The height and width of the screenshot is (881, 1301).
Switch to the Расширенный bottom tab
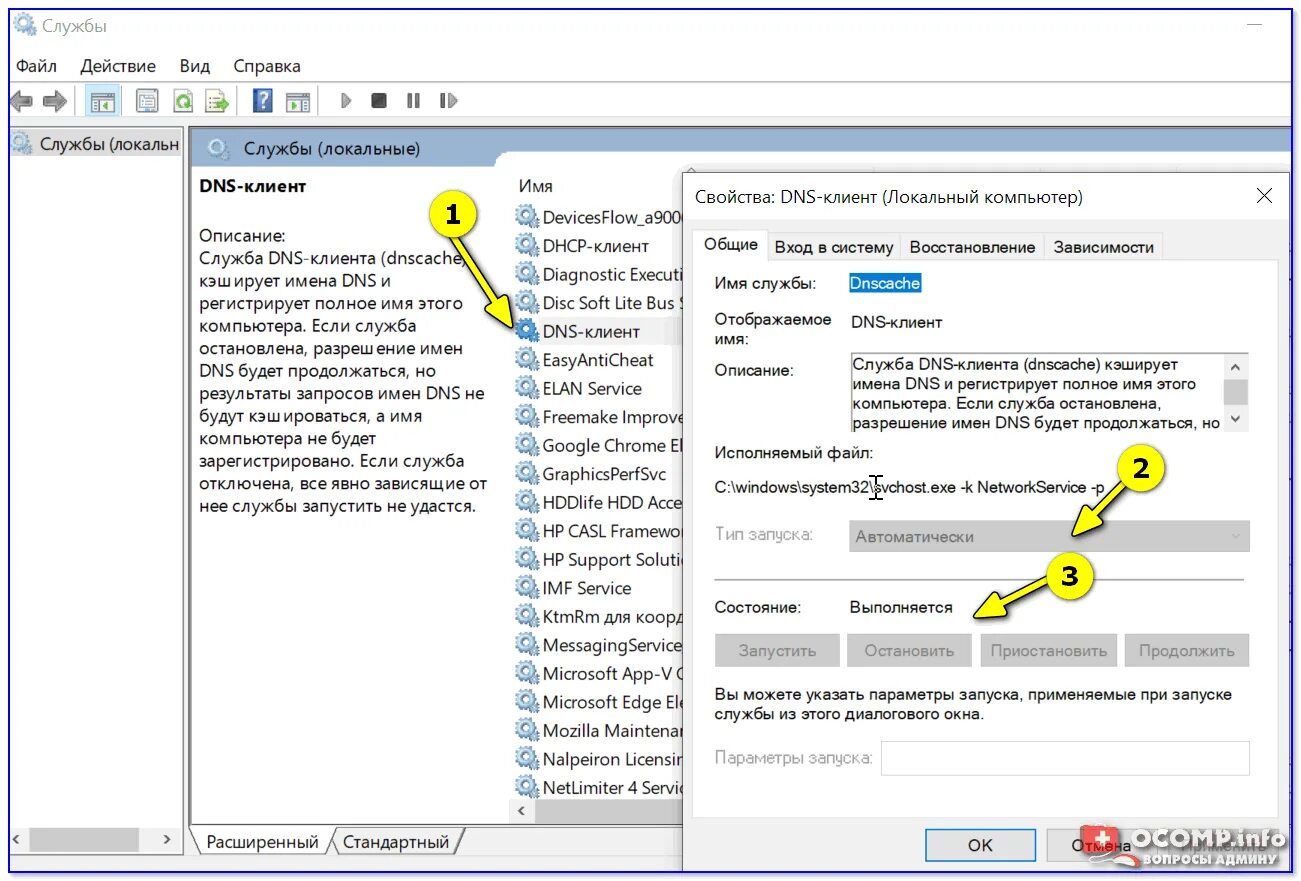pyautogui.click(x=262, y=842)
